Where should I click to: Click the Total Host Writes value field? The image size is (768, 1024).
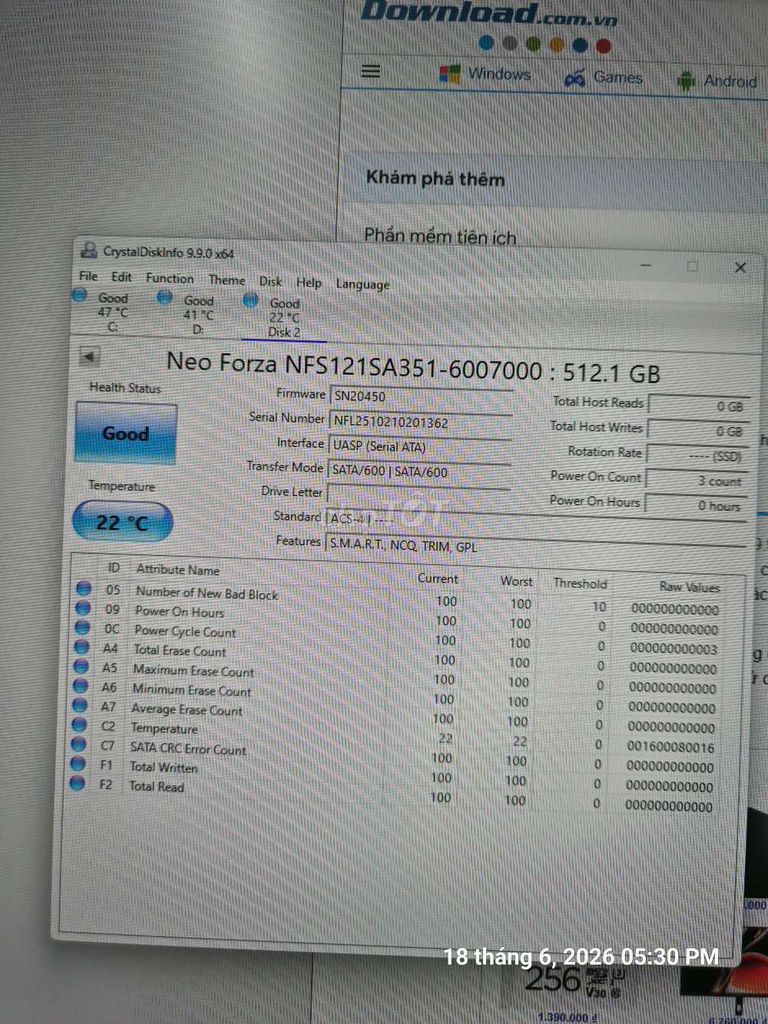click(697, 431)
